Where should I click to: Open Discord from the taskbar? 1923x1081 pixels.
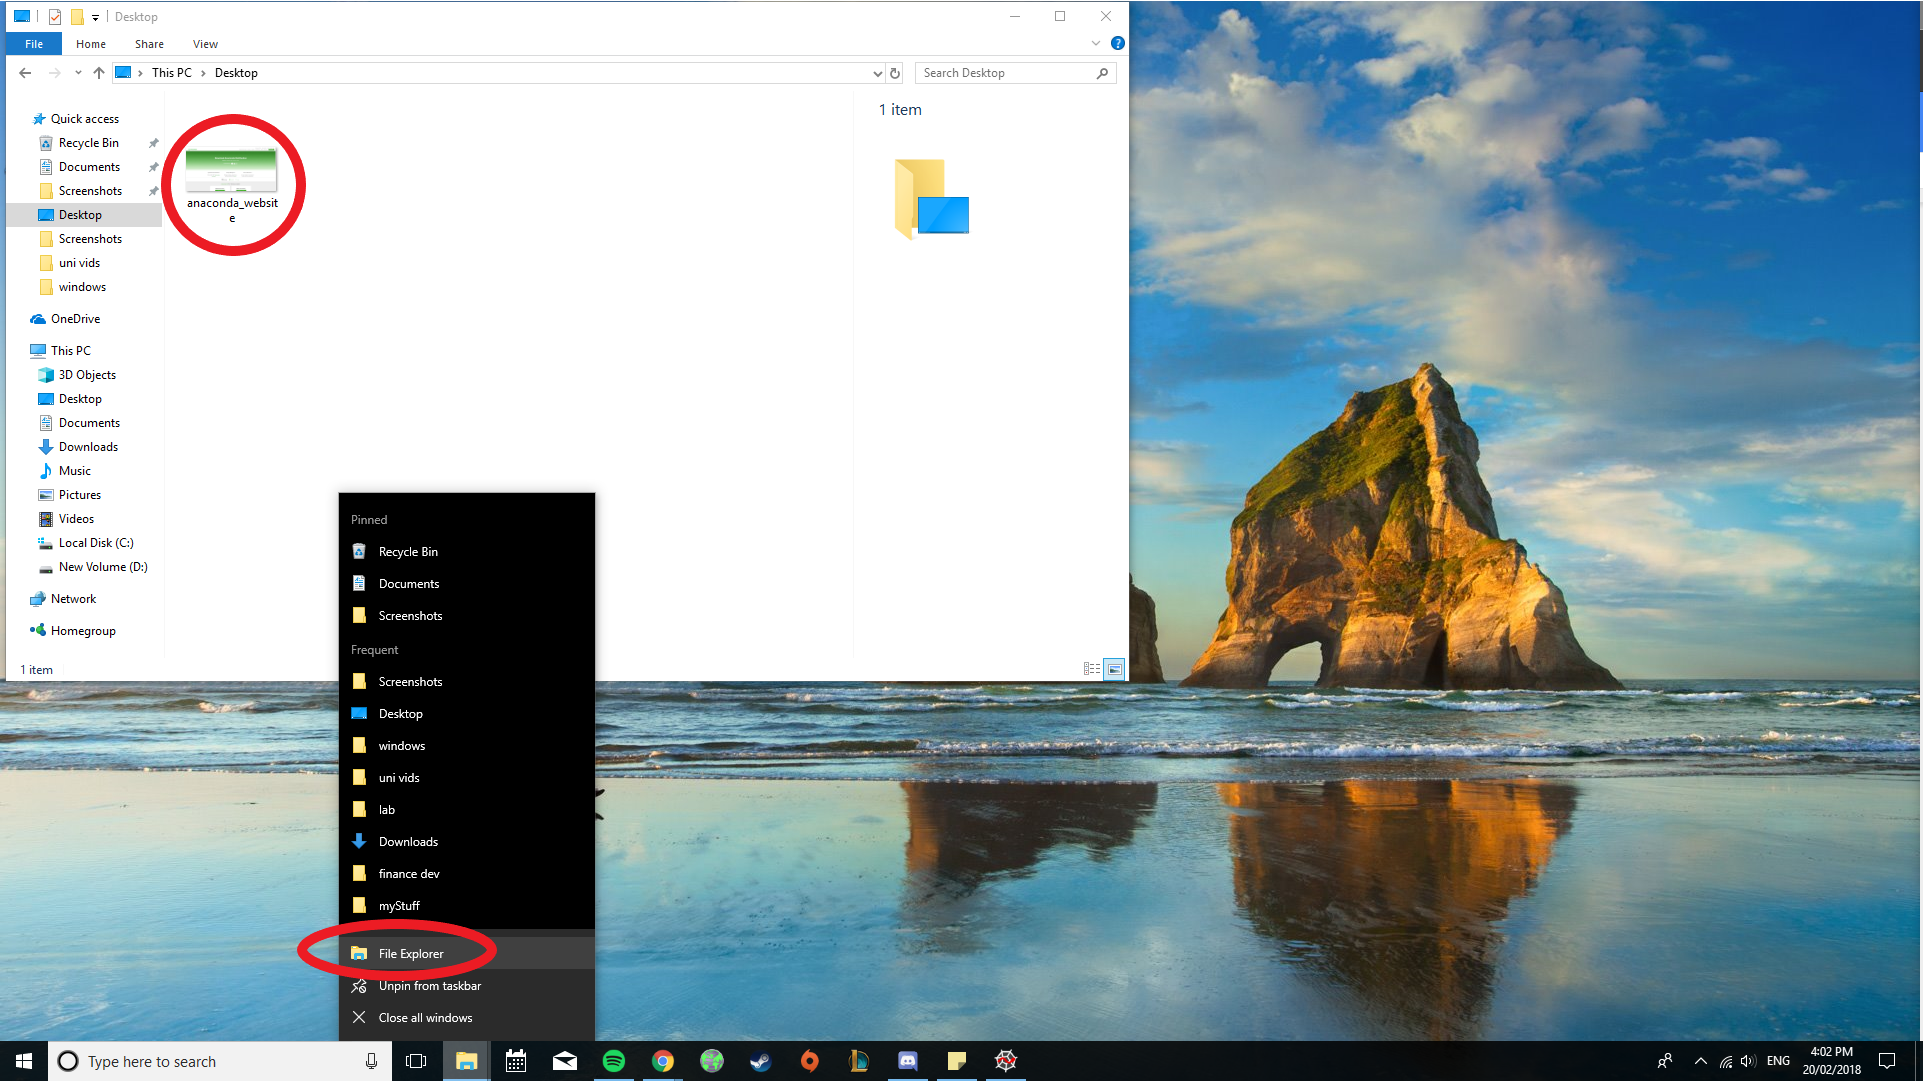click(x=908, y=1061)
